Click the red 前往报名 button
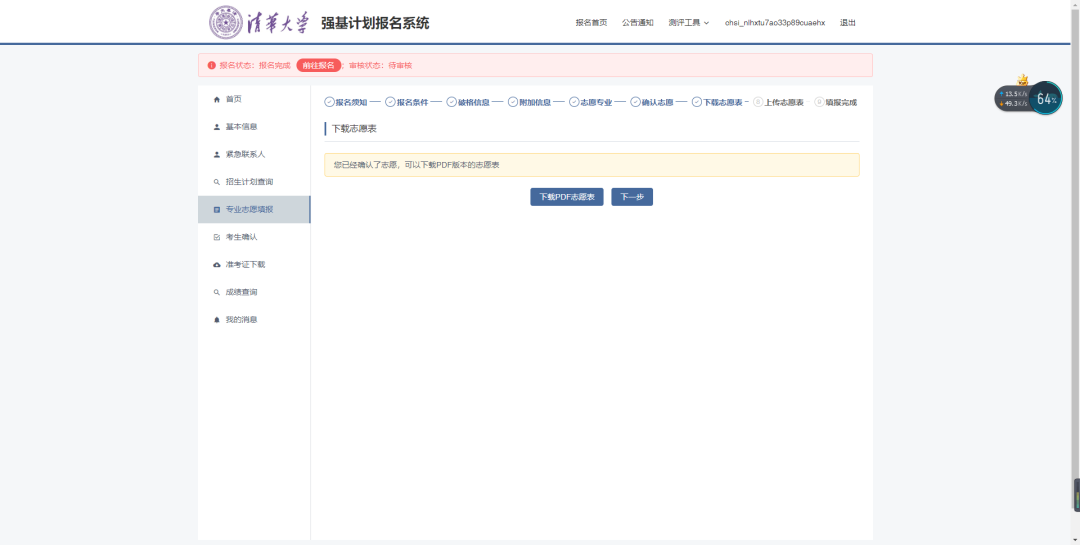The height and width of the screenshot is (545, 1080). tap(319, 65)
